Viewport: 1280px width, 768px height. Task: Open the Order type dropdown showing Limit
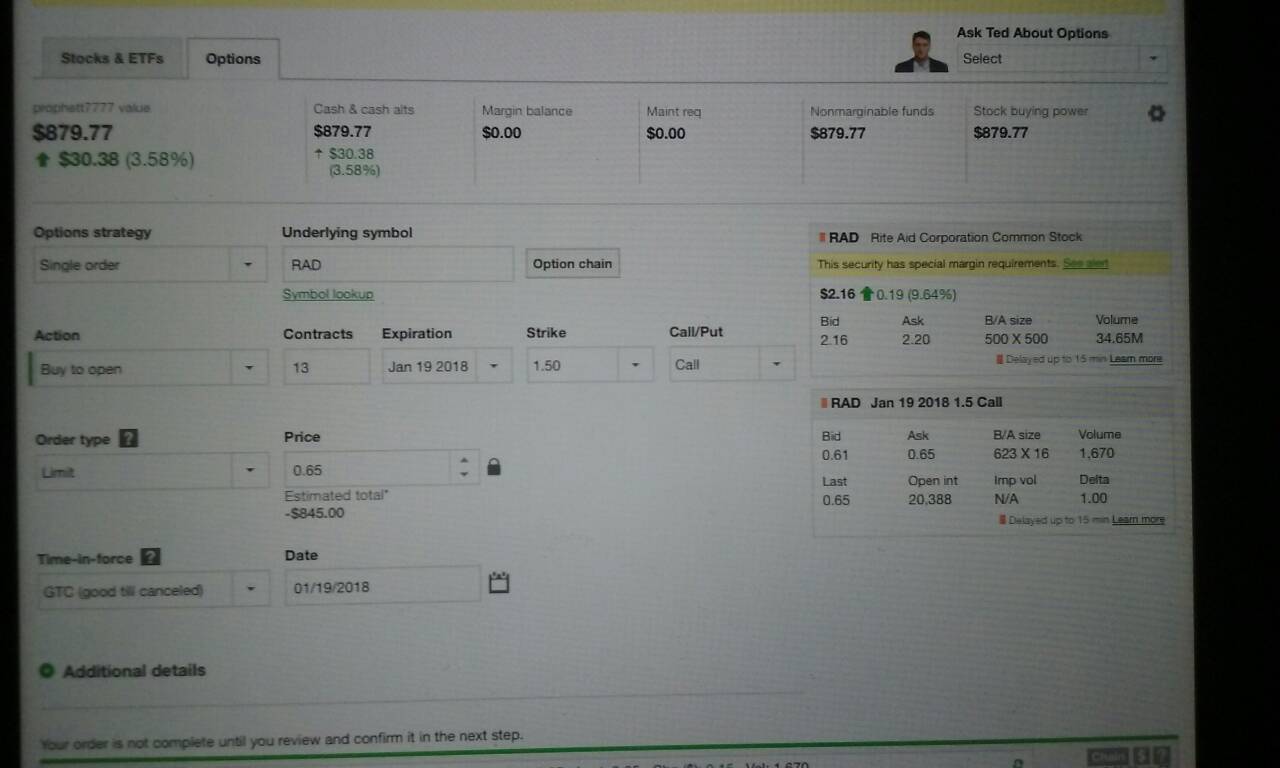[x=152, y=471]
